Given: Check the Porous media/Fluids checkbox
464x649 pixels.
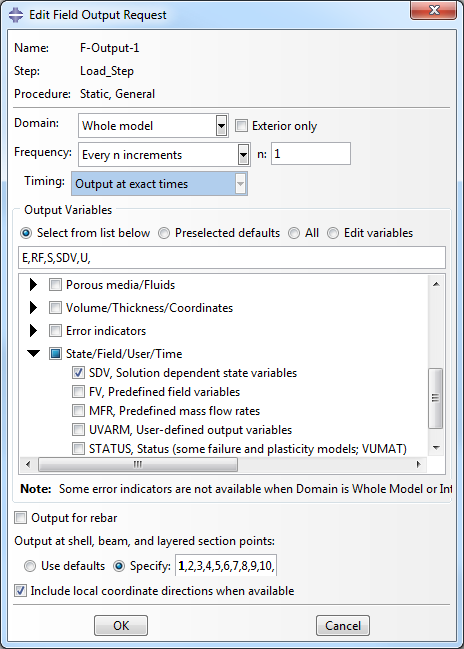Looking at the screenshot, I should pyautogui.click(x=55, y=284).
